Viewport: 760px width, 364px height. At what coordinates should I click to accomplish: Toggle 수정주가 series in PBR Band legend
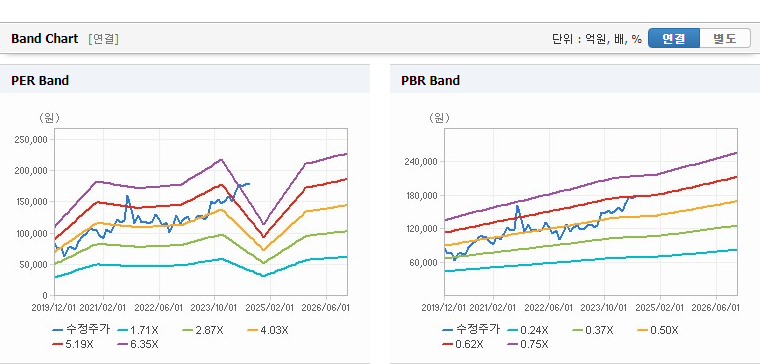471,330
